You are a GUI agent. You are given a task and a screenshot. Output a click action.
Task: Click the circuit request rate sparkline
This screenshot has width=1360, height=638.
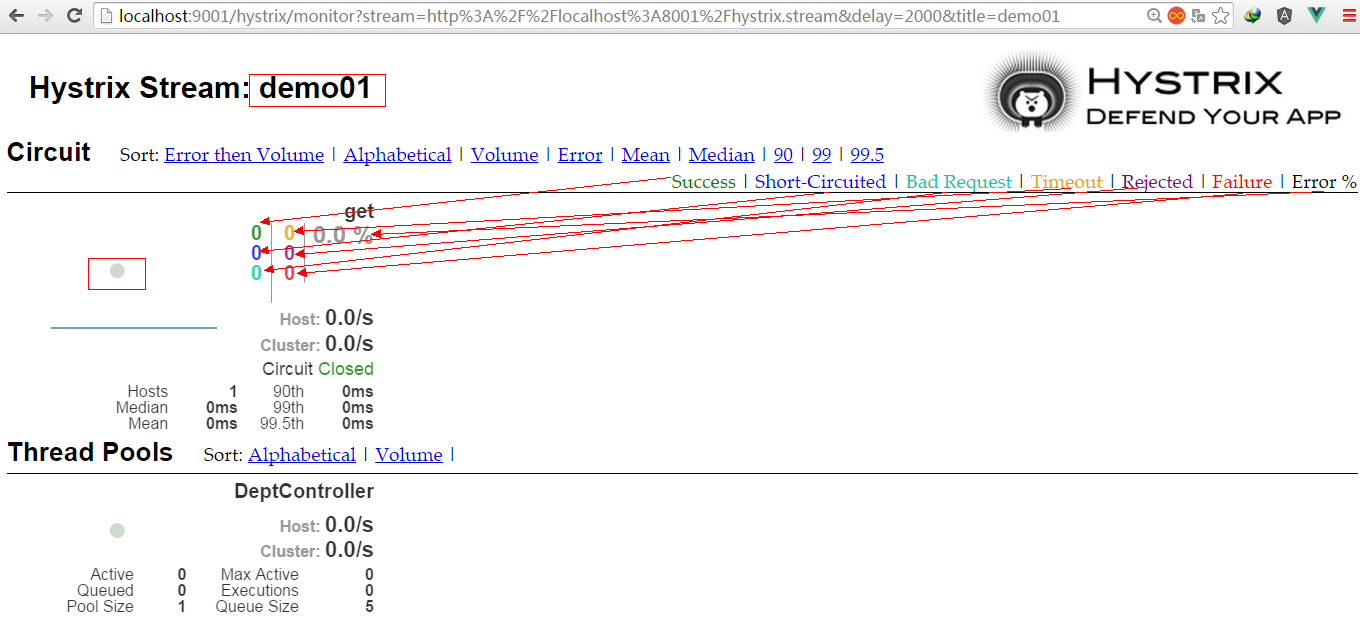point(134,327)
